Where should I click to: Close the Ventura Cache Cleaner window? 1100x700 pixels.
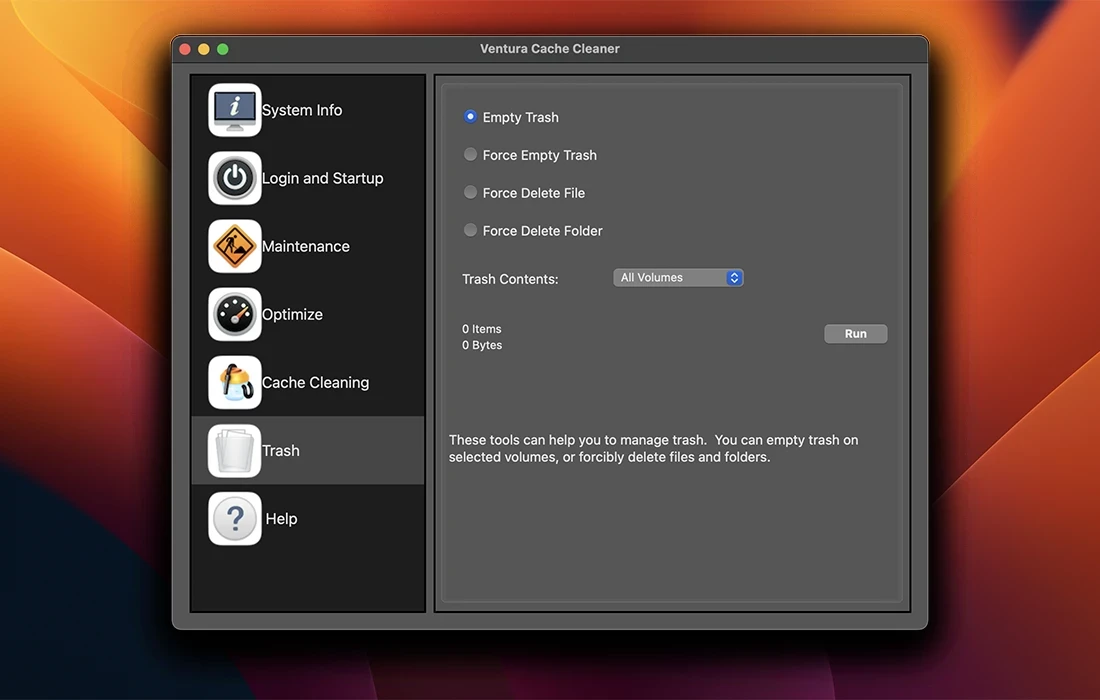coord(185,49)
